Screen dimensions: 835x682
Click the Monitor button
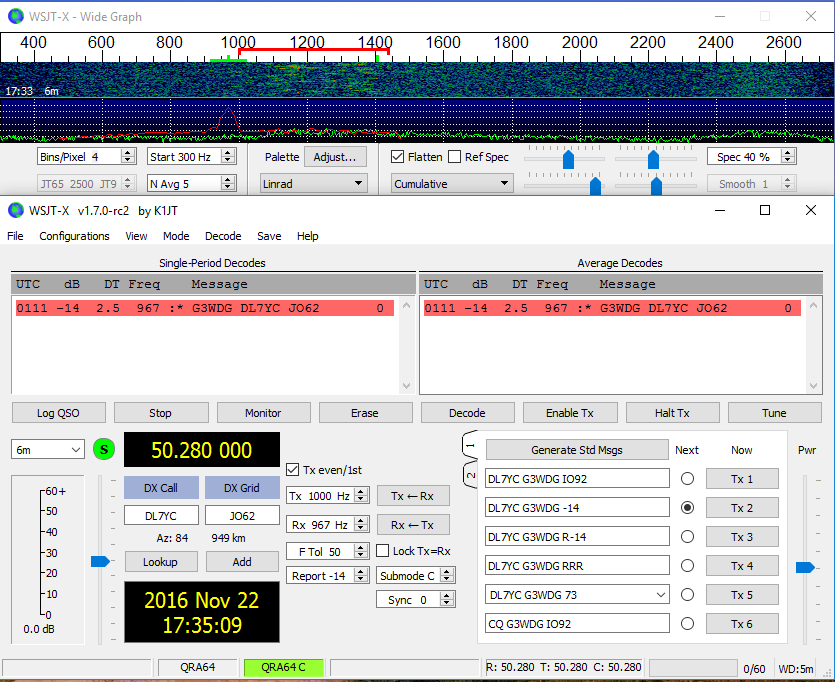[263, 413]
